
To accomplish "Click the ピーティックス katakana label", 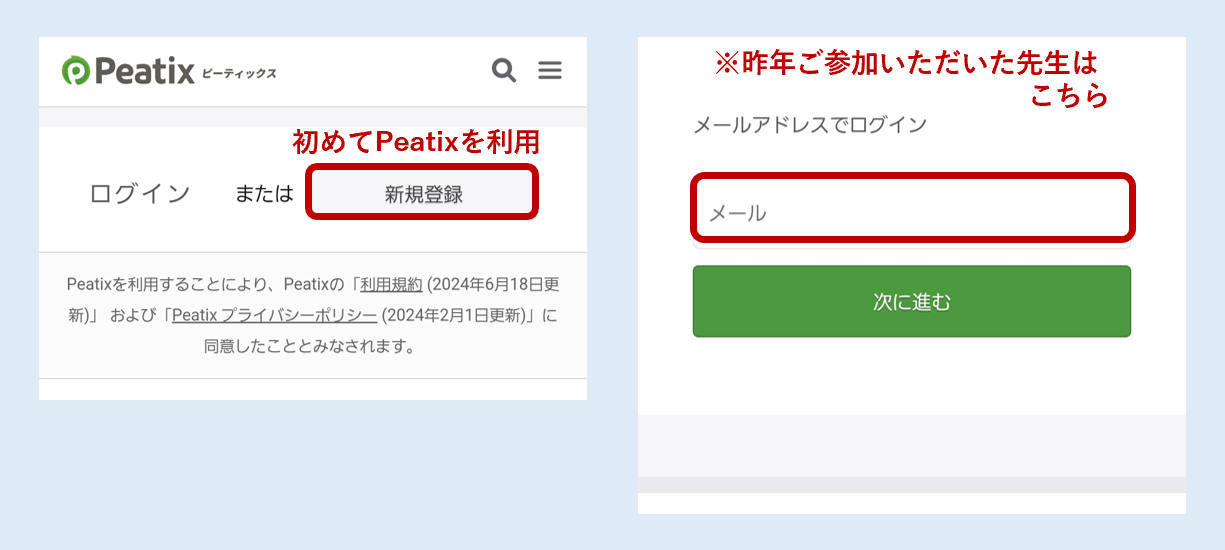I will click(x=238, y=73).
